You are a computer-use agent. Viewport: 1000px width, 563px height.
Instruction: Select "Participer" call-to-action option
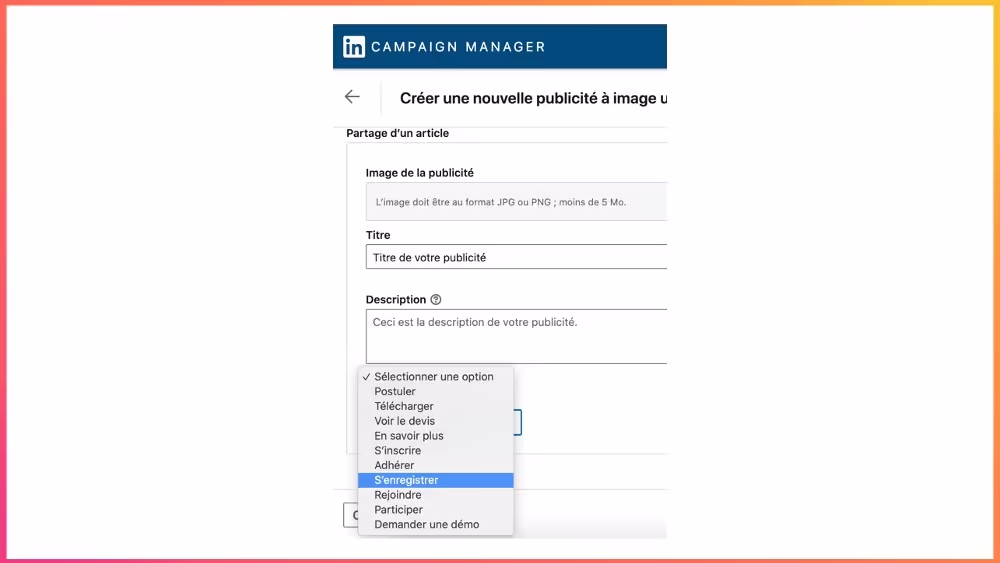tap(436, 509)
